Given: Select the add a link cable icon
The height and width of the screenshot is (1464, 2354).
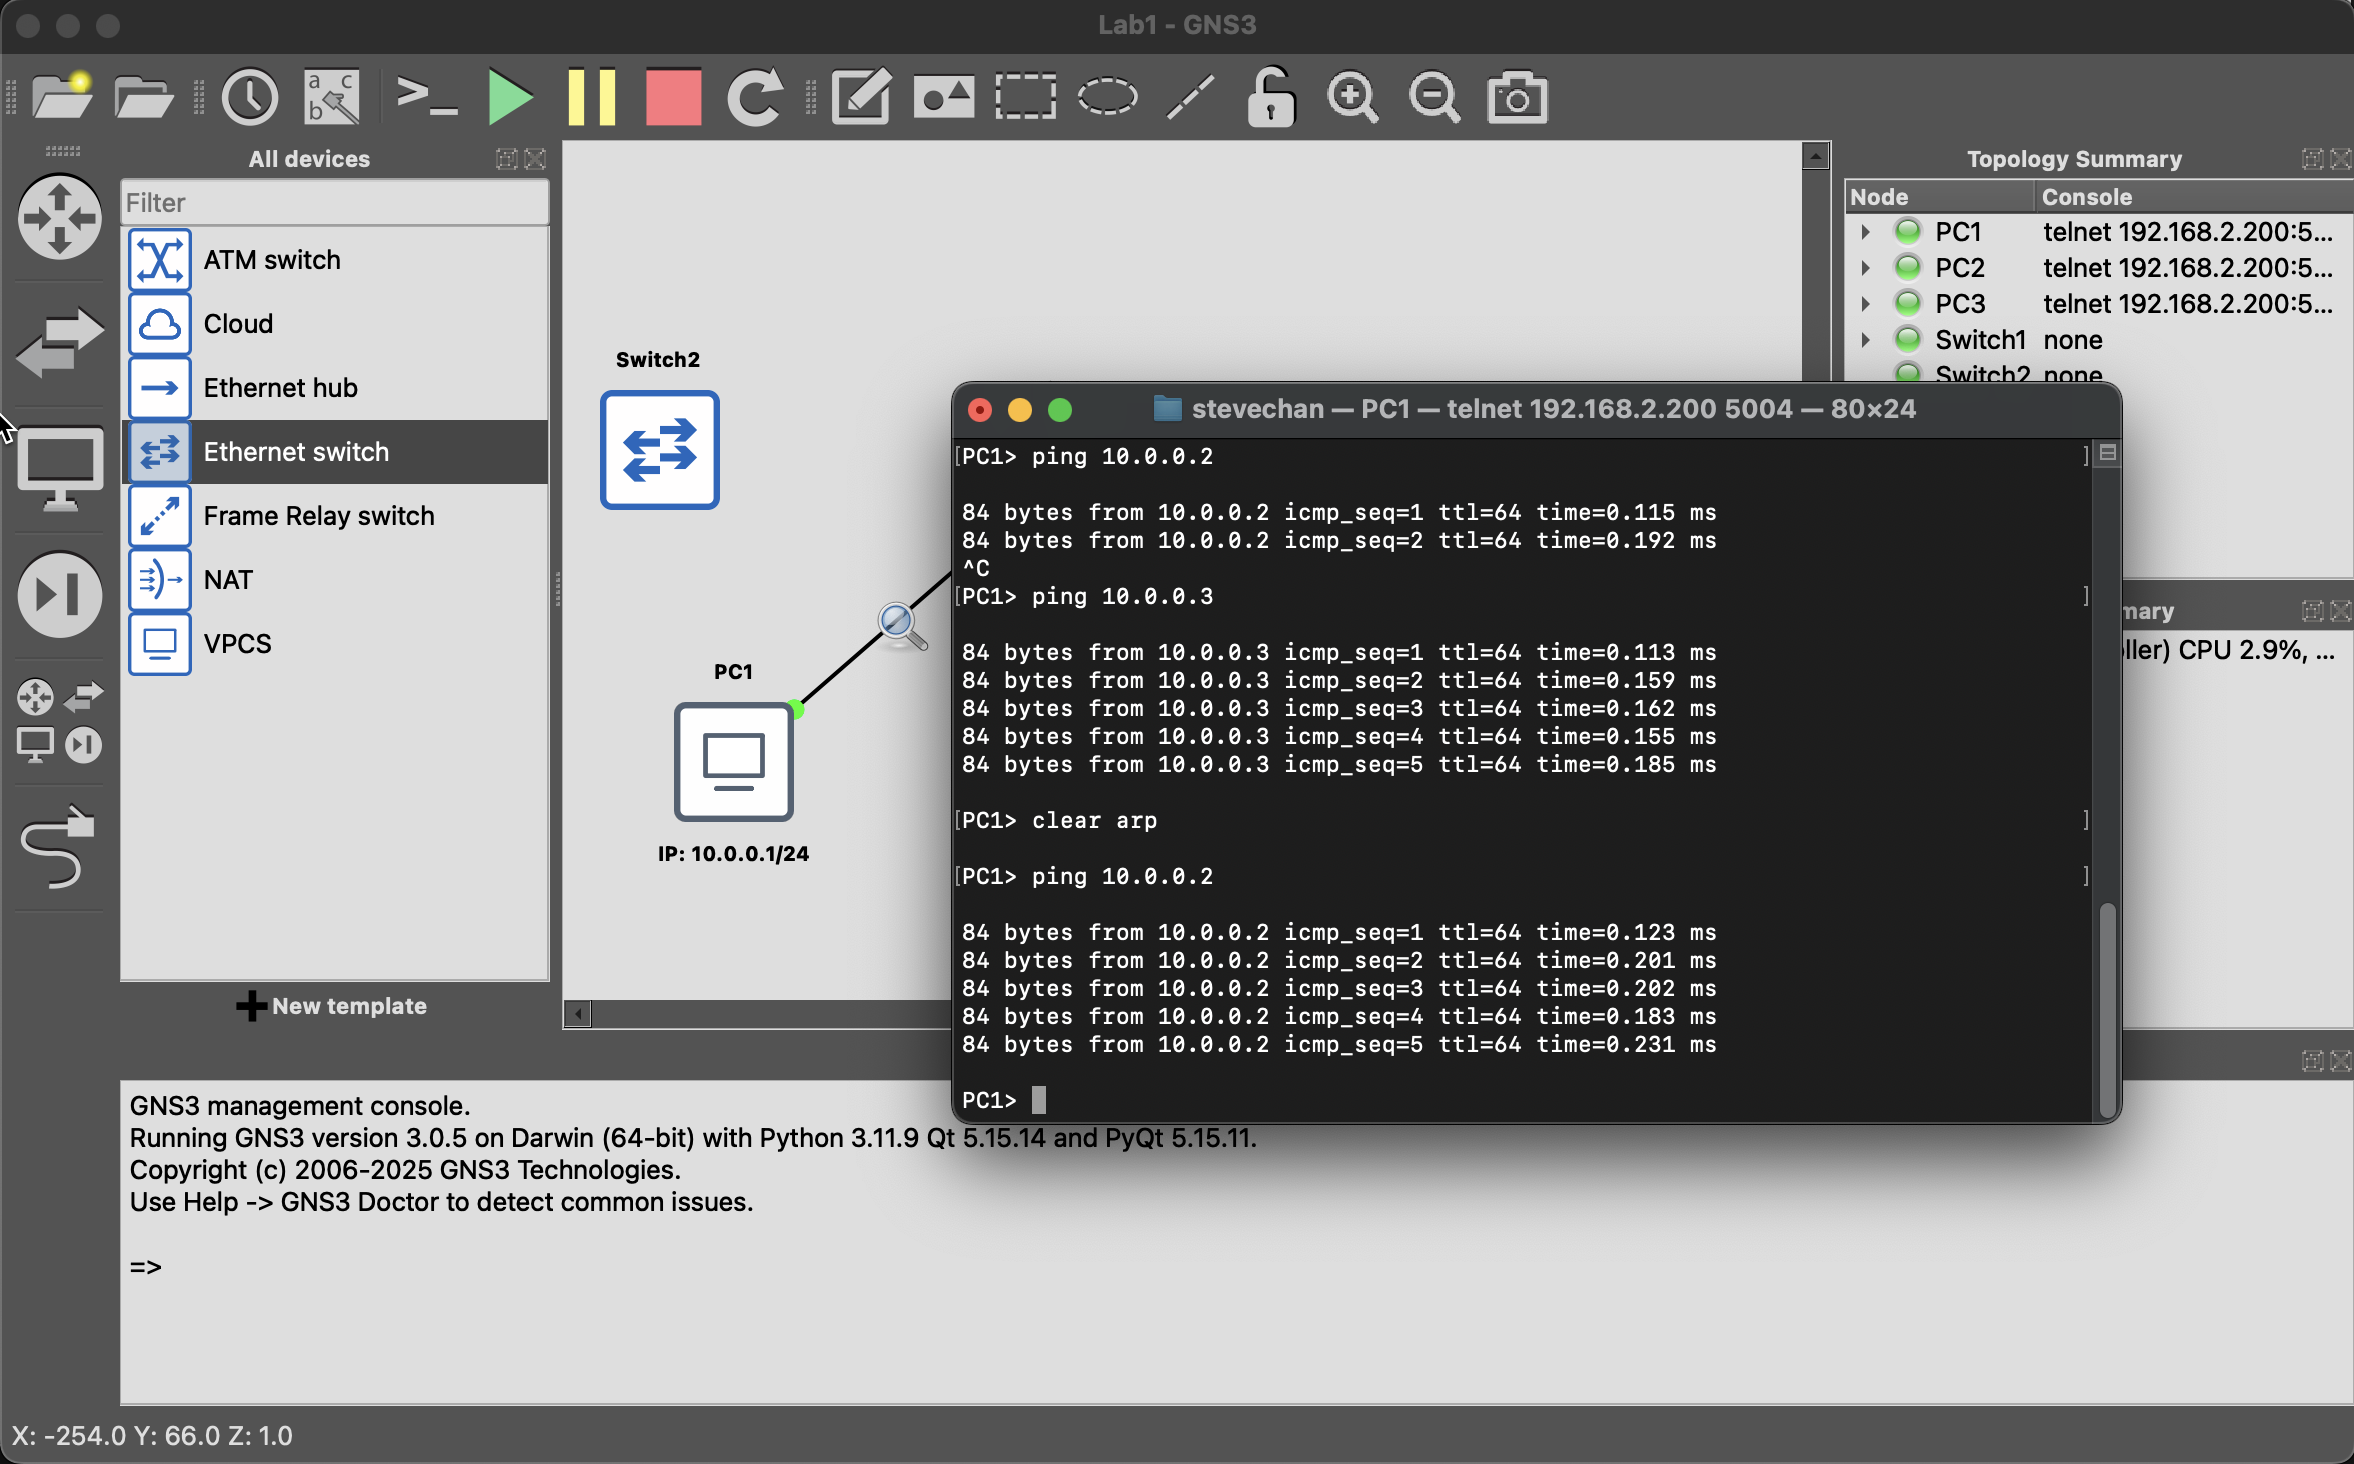Looking at the screenshot, I should pyautogui.click(x=59, y=848).
